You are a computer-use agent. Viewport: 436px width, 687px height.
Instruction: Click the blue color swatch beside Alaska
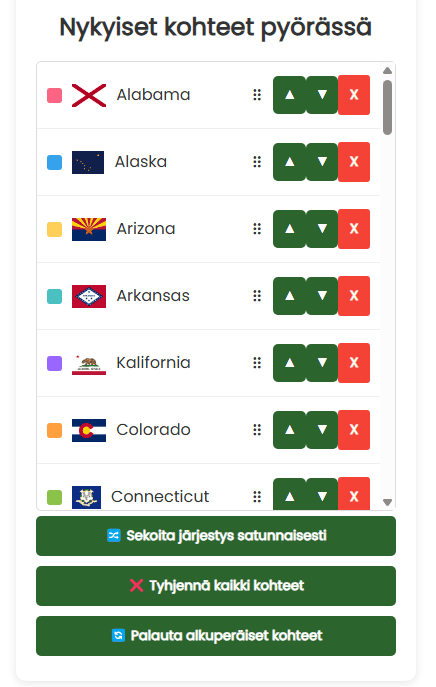tap(54, 162)
